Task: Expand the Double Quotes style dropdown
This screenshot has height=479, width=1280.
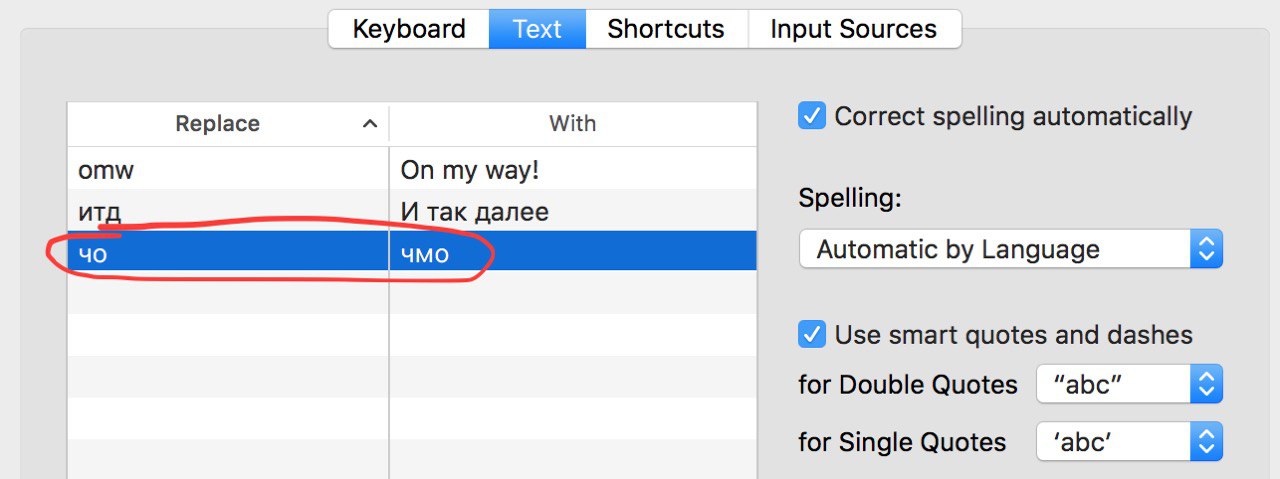Action: 1130,385
